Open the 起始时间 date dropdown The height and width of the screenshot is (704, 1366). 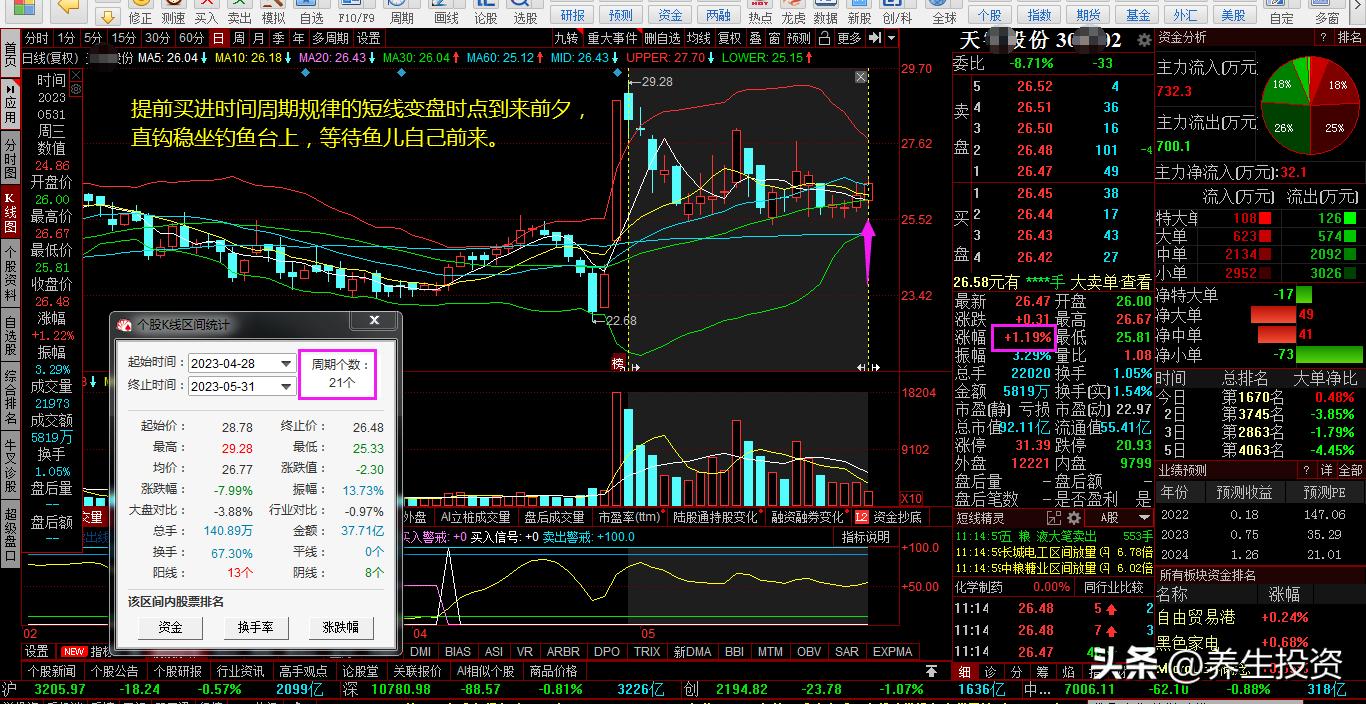(287, 363)
